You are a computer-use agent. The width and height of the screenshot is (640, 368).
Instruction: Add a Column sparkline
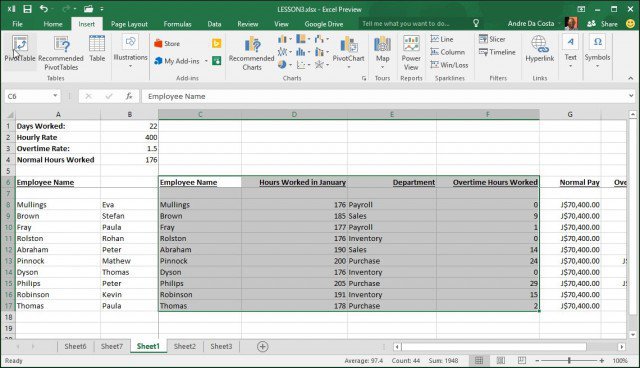click(447, 52)
